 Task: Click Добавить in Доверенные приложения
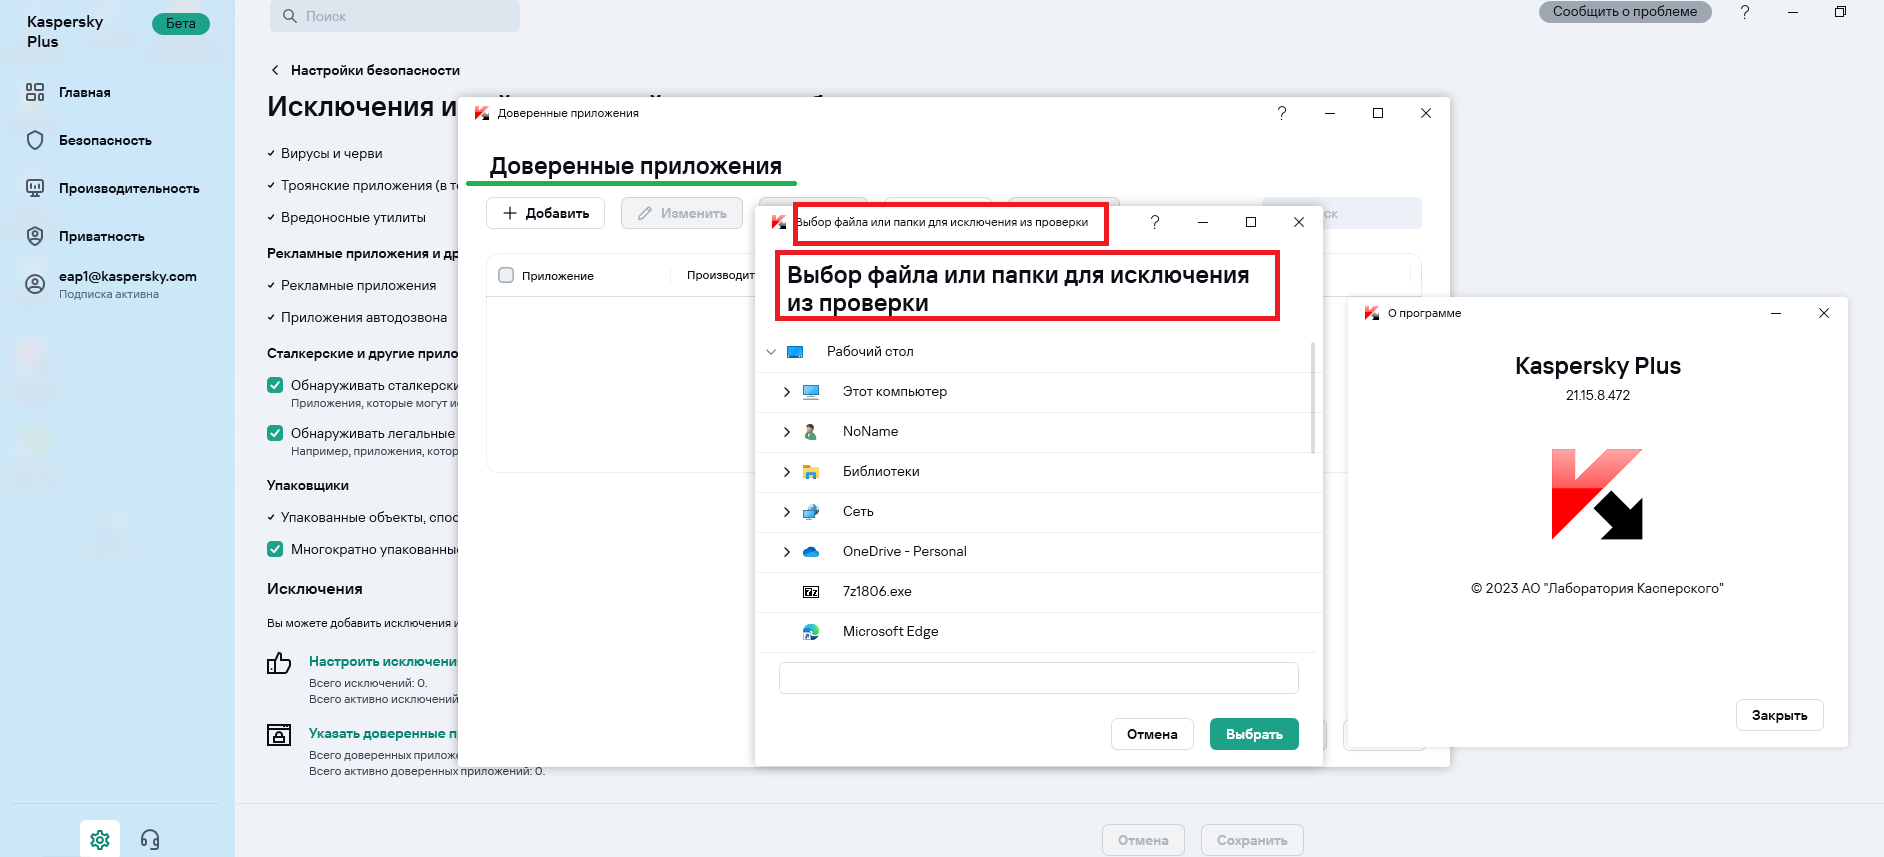545,213
